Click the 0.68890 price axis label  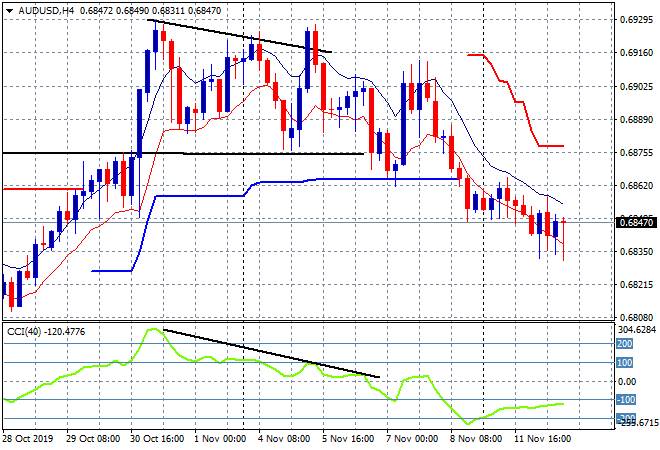coord(637,120)
